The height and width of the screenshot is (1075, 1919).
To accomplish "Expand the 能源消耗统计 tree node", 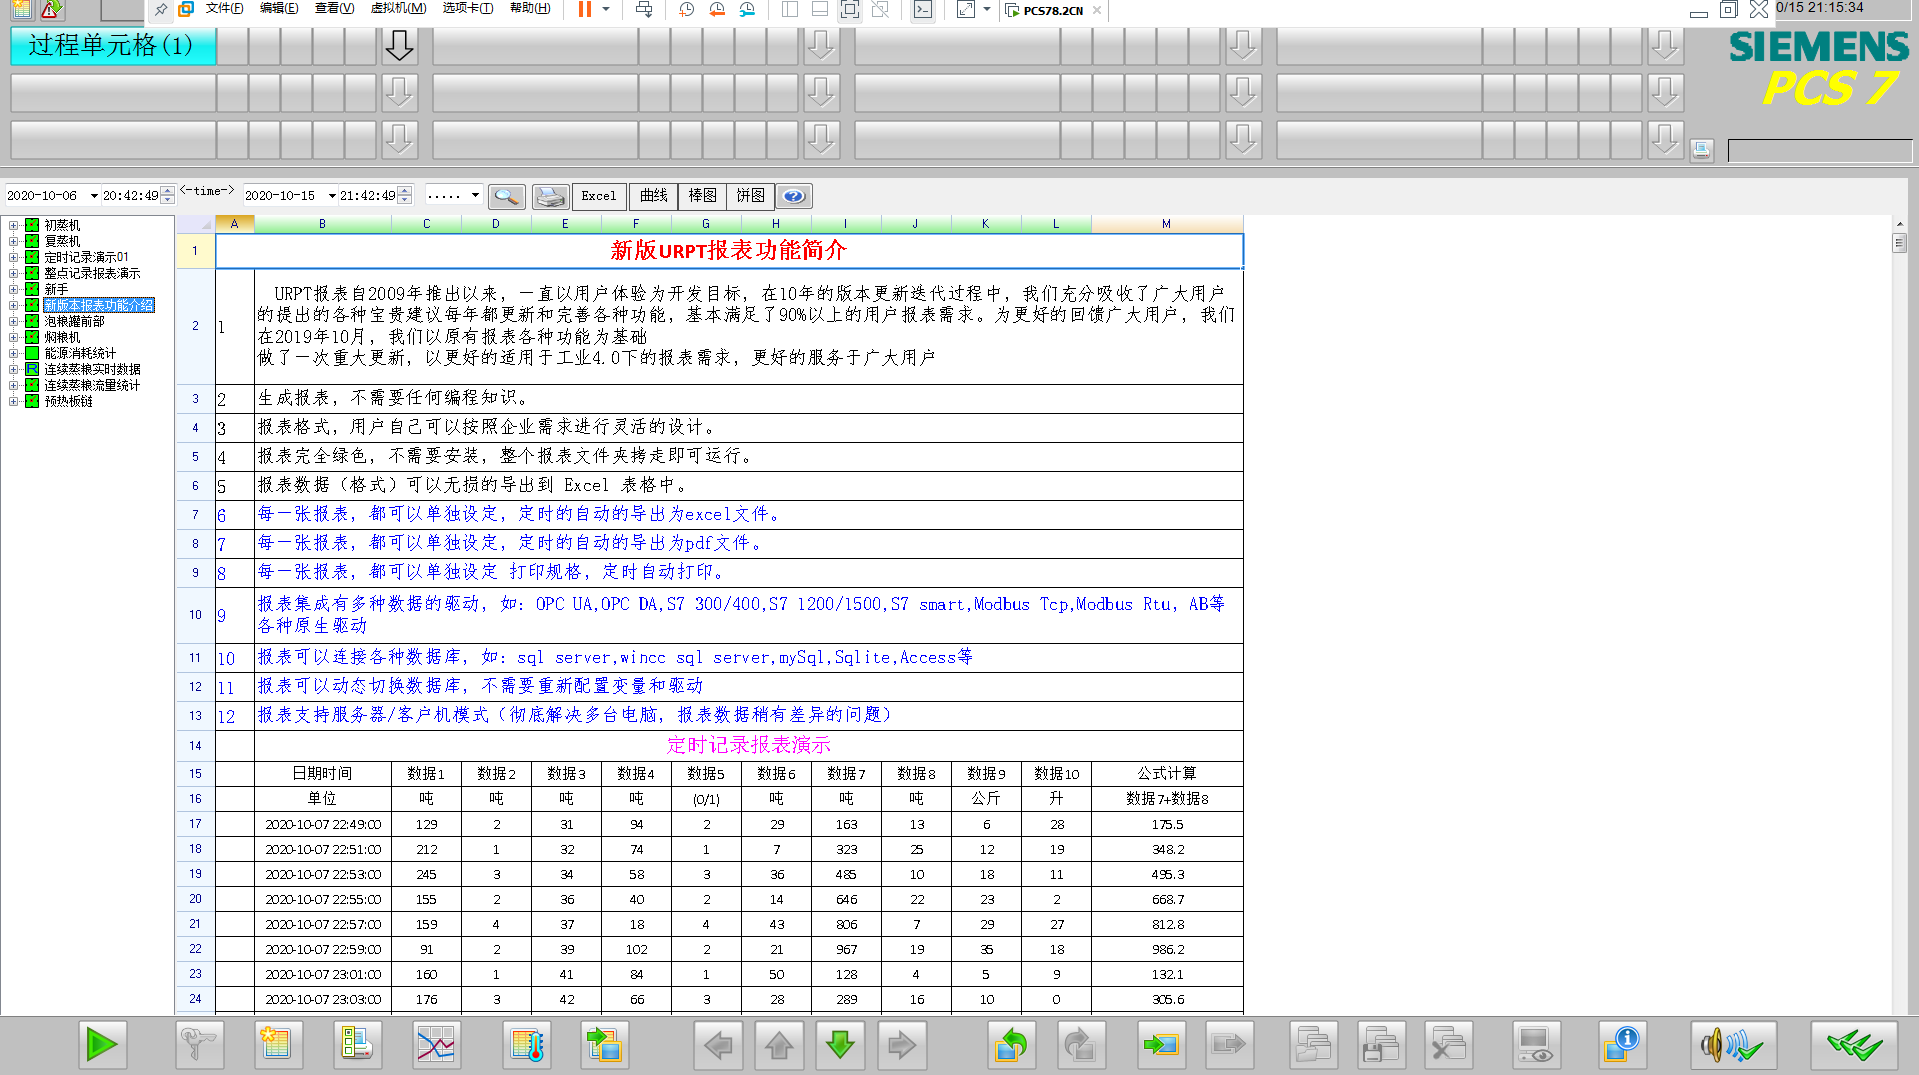I will pos(14,354).
